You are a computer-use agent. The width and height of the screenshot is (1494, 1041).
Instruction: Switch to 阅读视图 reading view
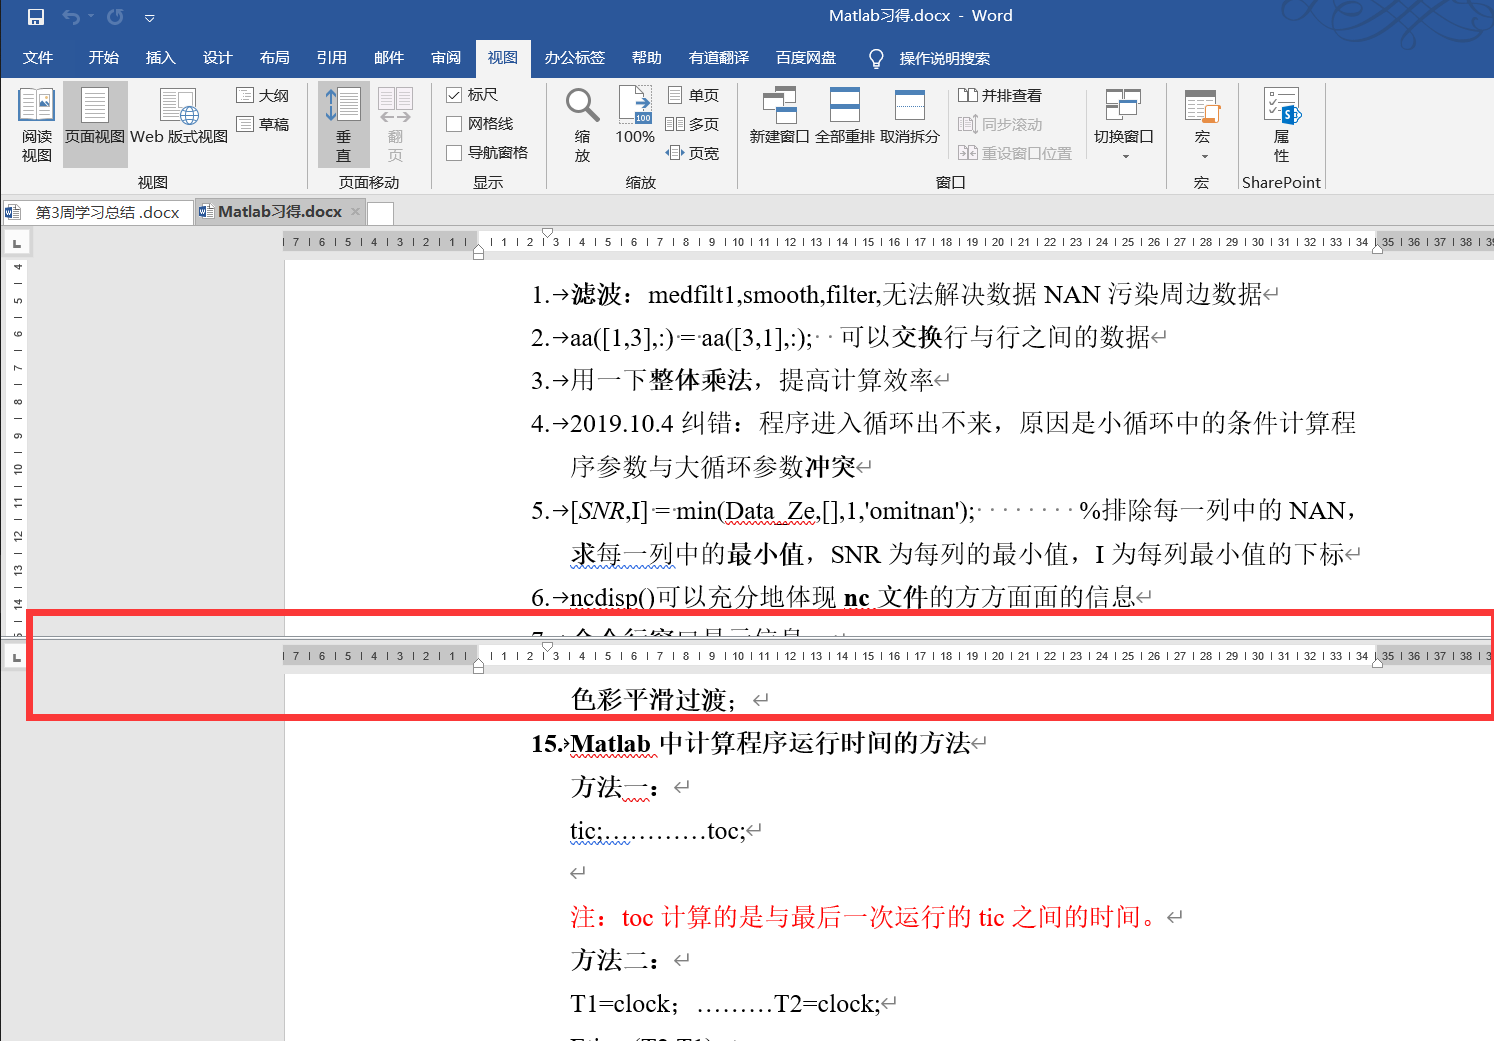37,125
